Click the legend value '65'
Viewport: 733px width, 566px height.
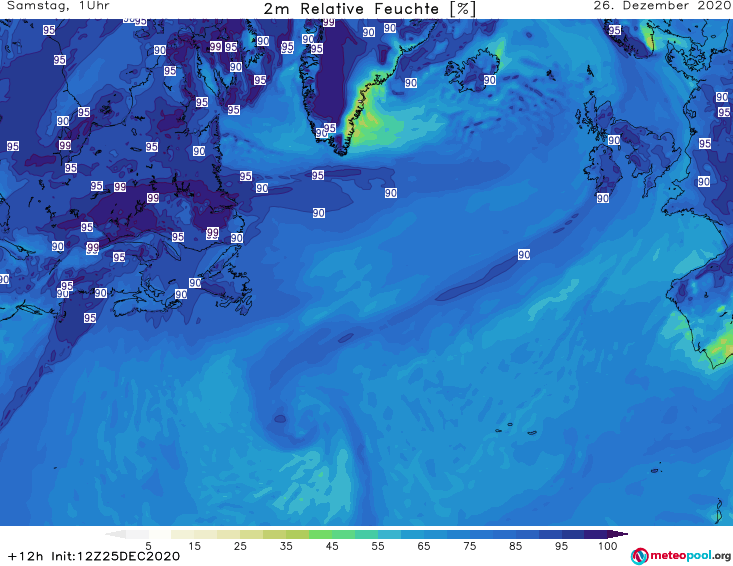[x=424, y=546]
